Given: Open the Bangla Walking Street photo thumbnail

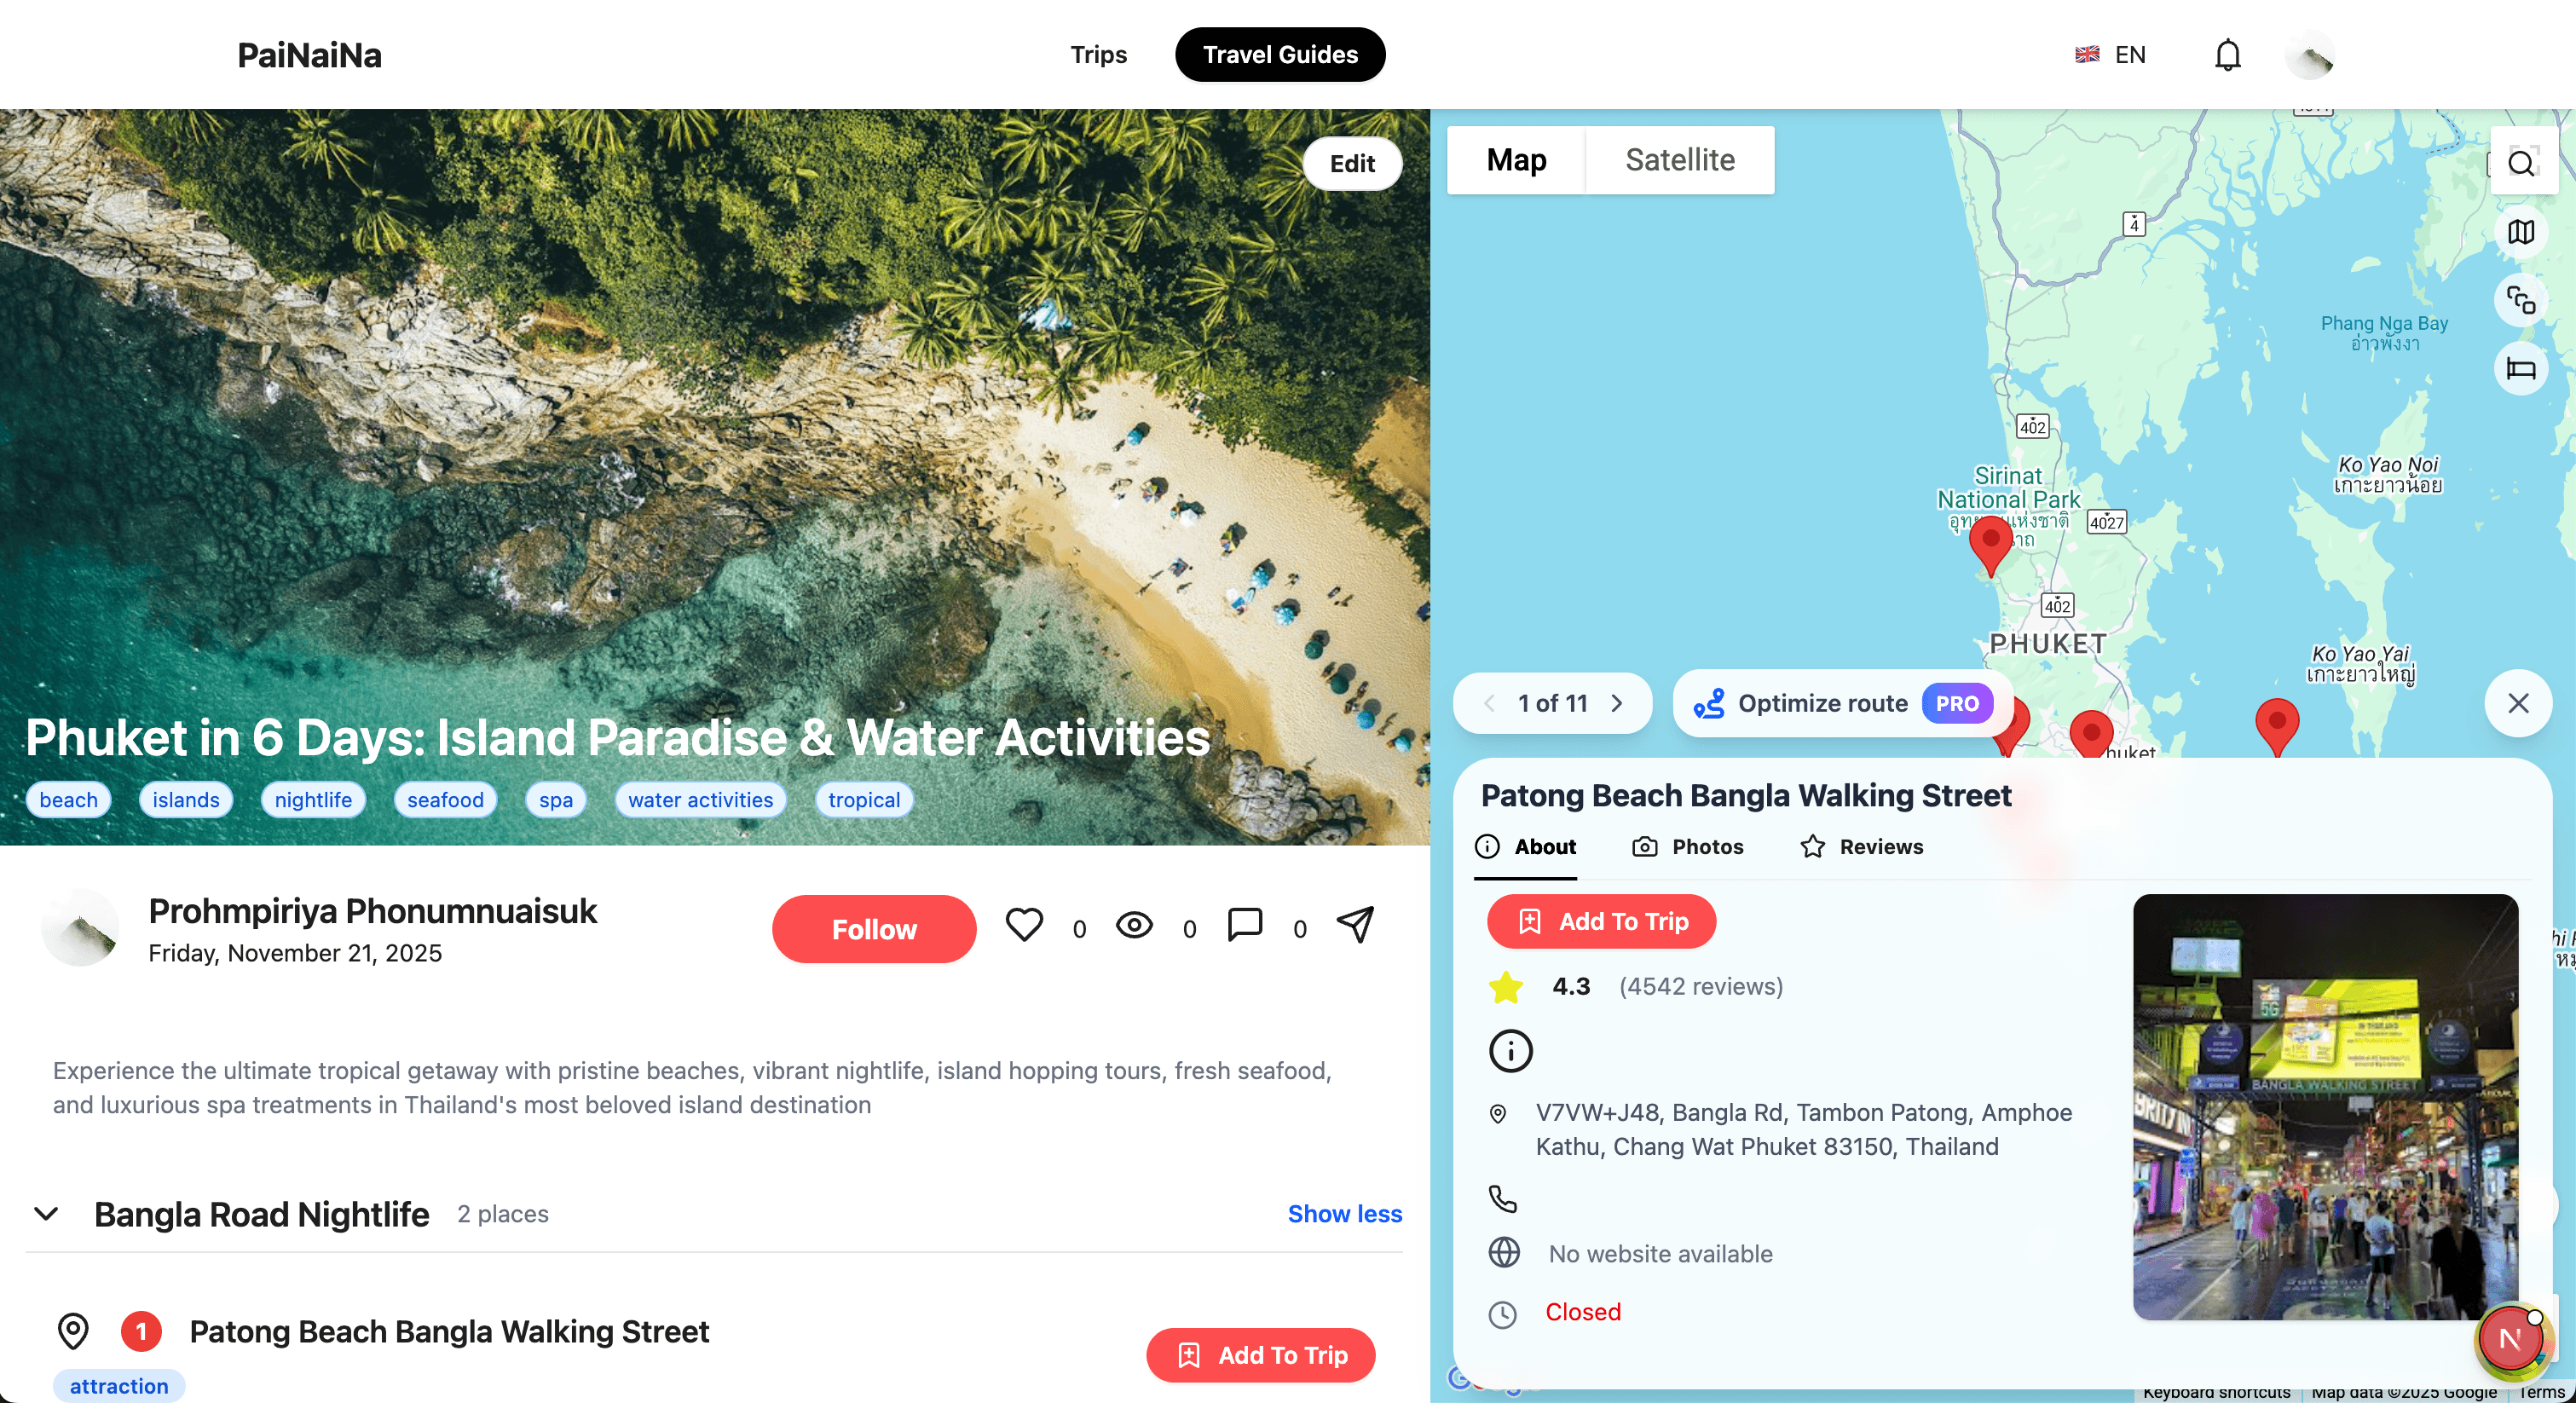Looking at the screenshot, I should pos(2325,1107).
